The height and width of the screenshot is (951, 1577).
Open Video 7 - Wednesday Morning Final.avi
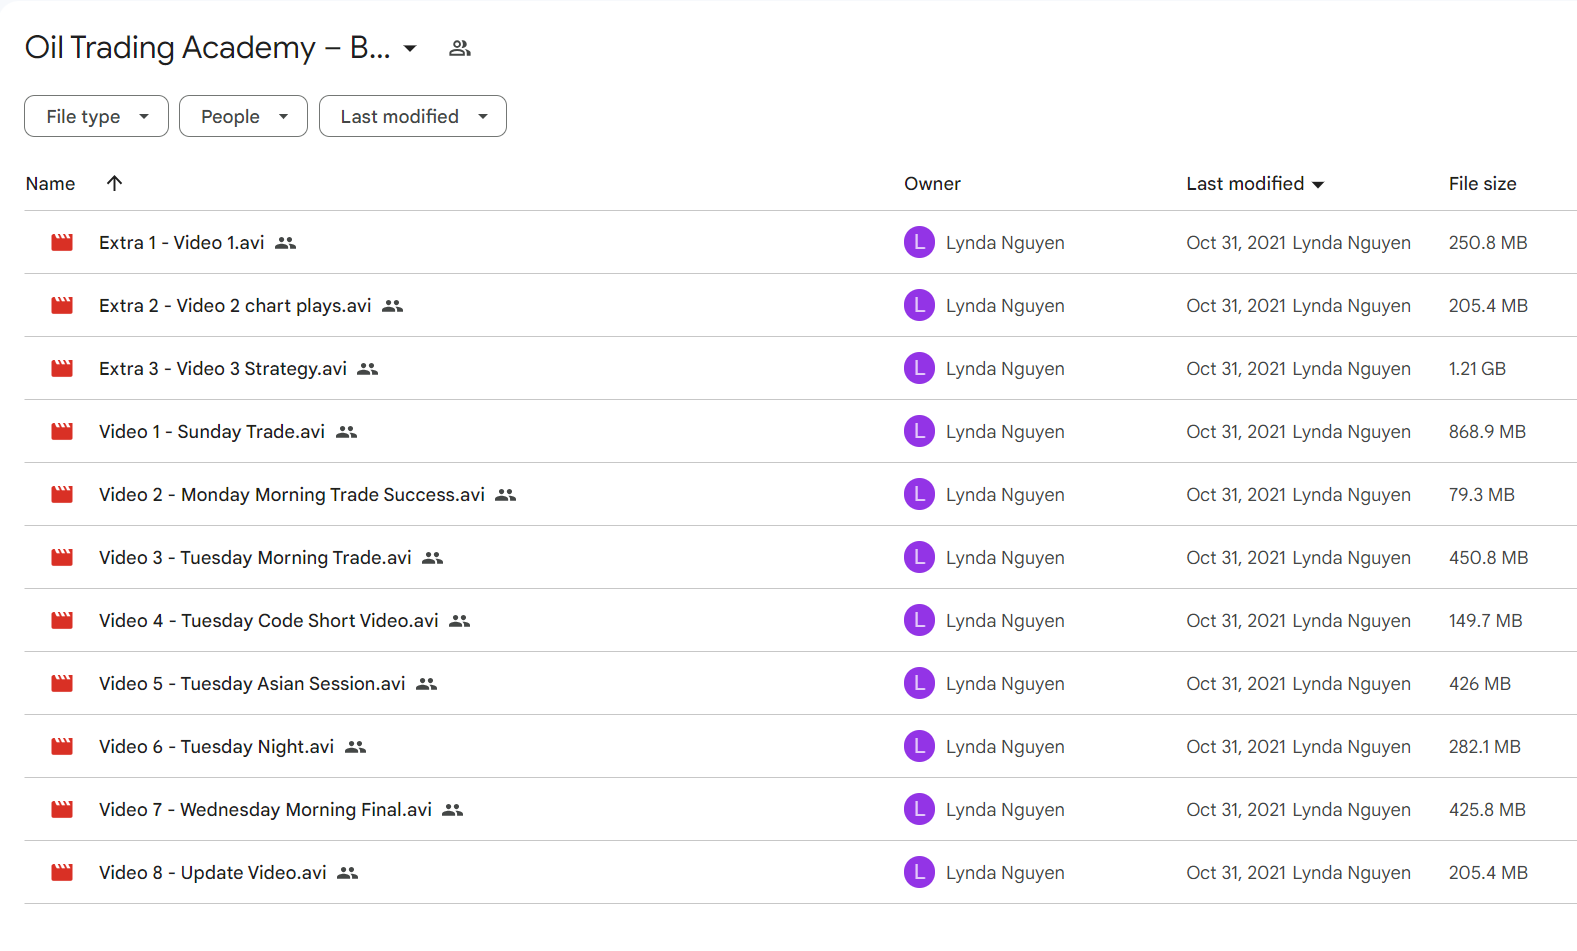coord(266,810)
